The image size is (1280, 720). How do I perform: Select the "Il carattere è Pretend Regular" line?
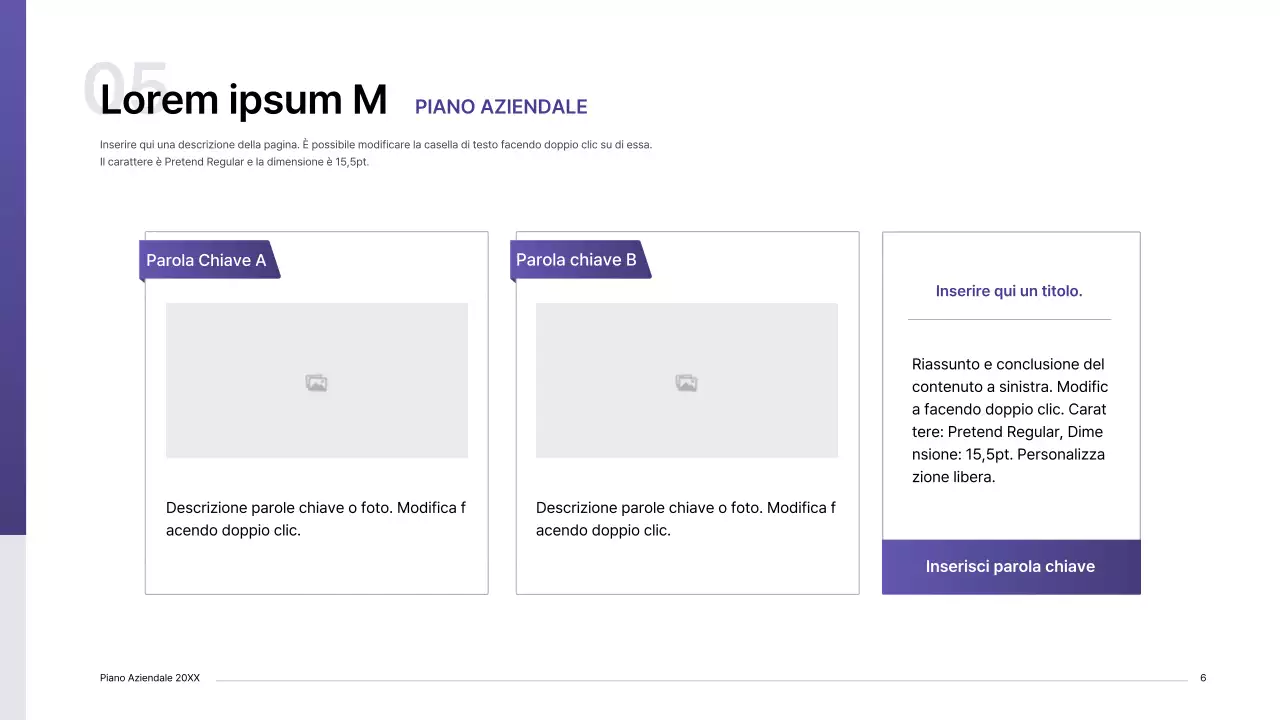point(234,162)
